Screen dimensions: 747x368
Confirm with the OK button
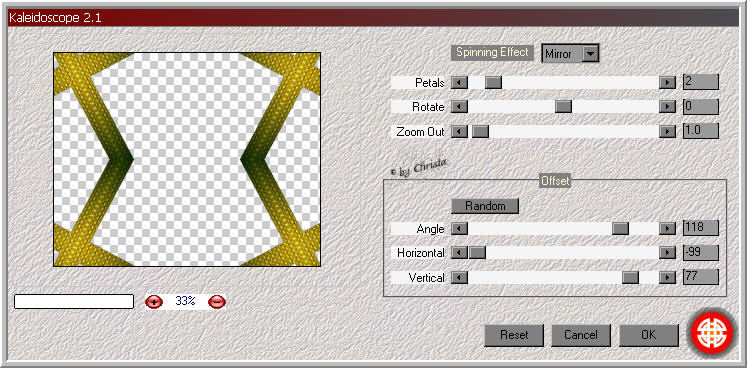point(648,335)
